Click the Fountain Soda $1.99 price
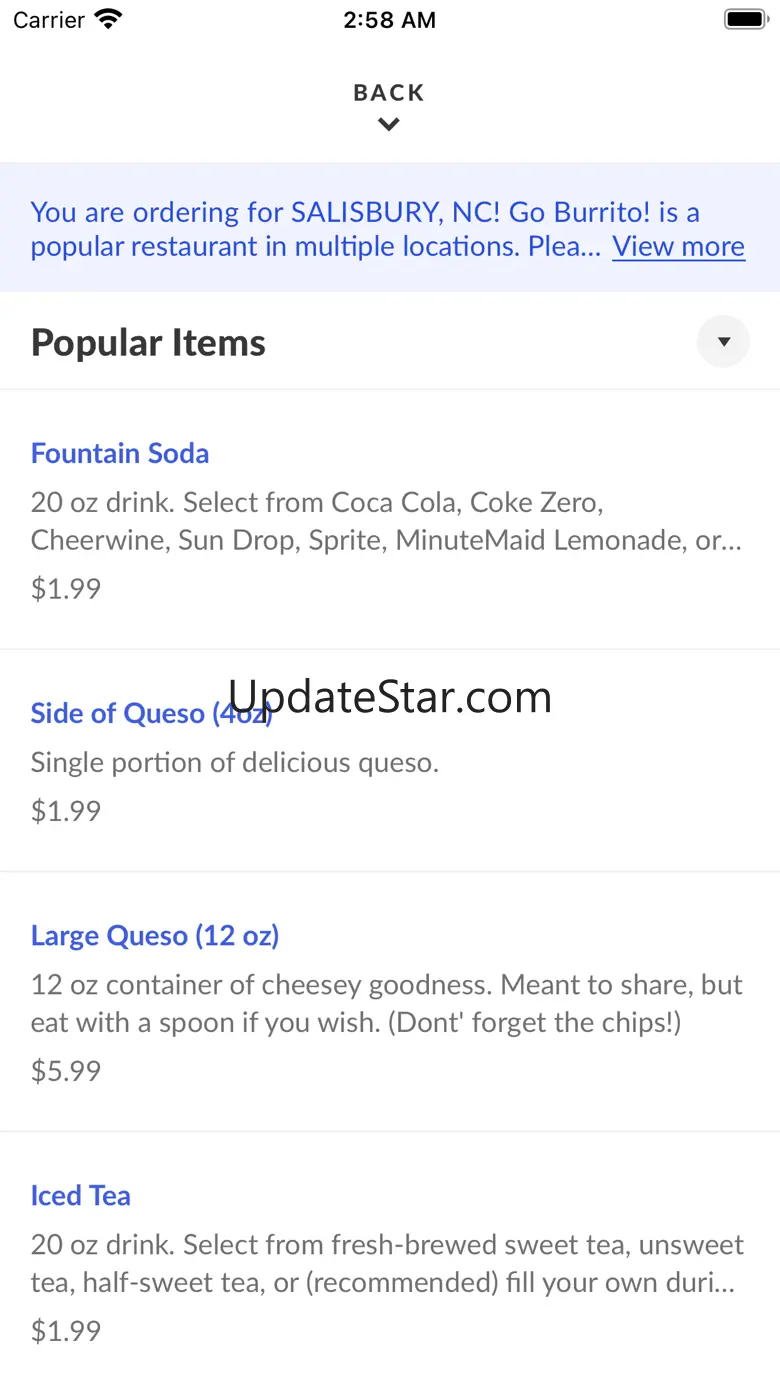 point(66,588)
